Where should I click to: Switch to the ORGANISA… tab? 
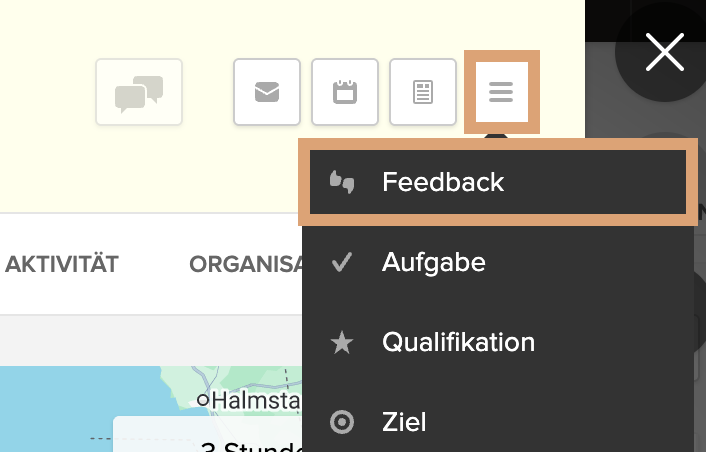246,264
